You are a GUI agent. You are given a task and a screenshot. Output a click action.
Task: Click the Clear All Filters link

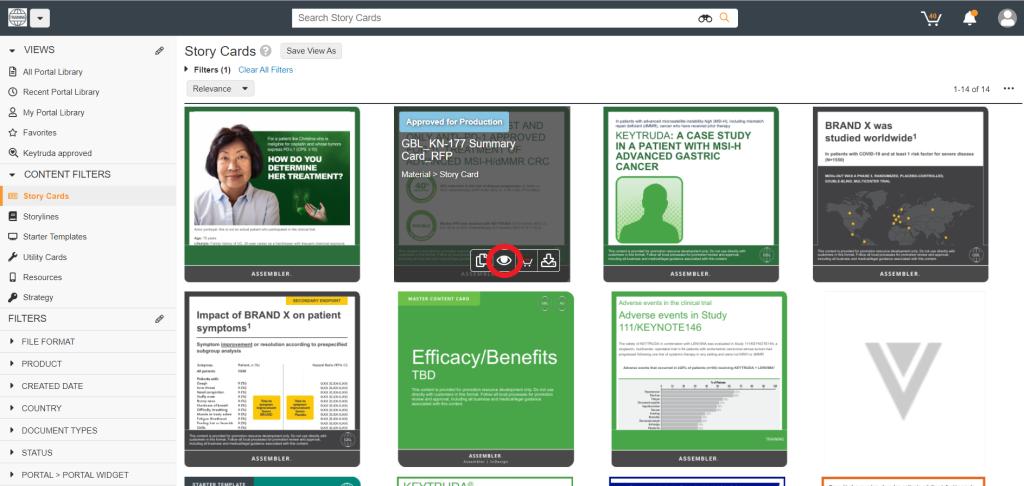(266, 70)
